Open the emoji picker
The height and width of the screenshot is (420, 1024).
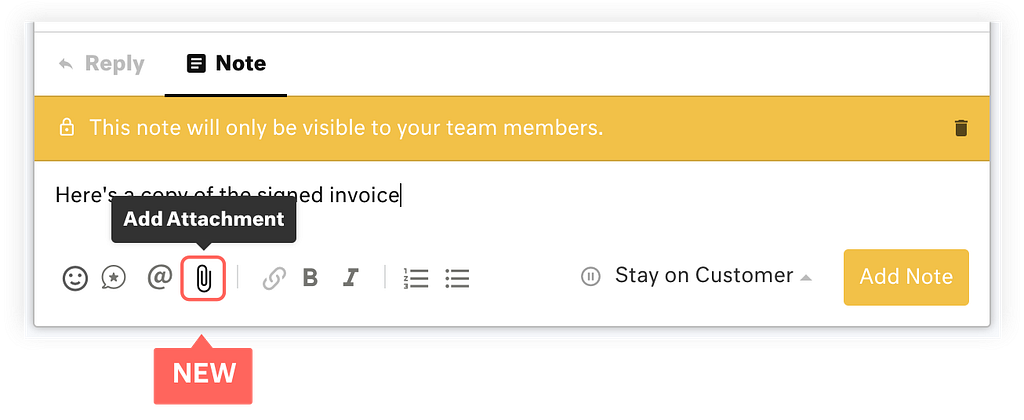tap(75, 278)
